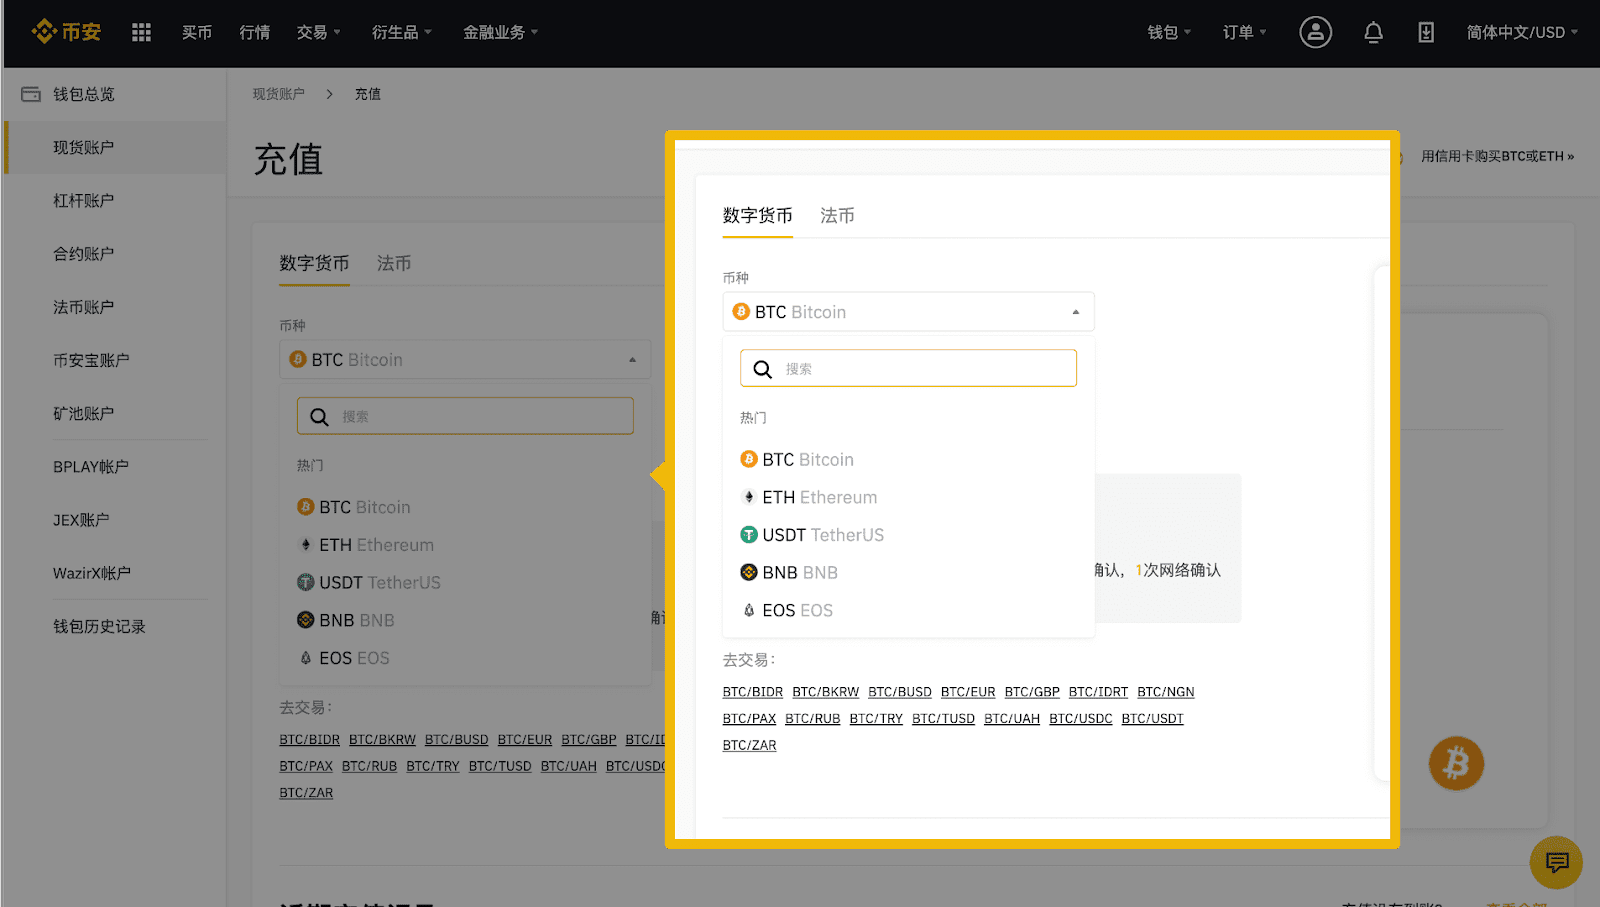The image size is (1600, 907).
Task: Click 现货账户 in the breadcrumb
Action: coord(278,94)
